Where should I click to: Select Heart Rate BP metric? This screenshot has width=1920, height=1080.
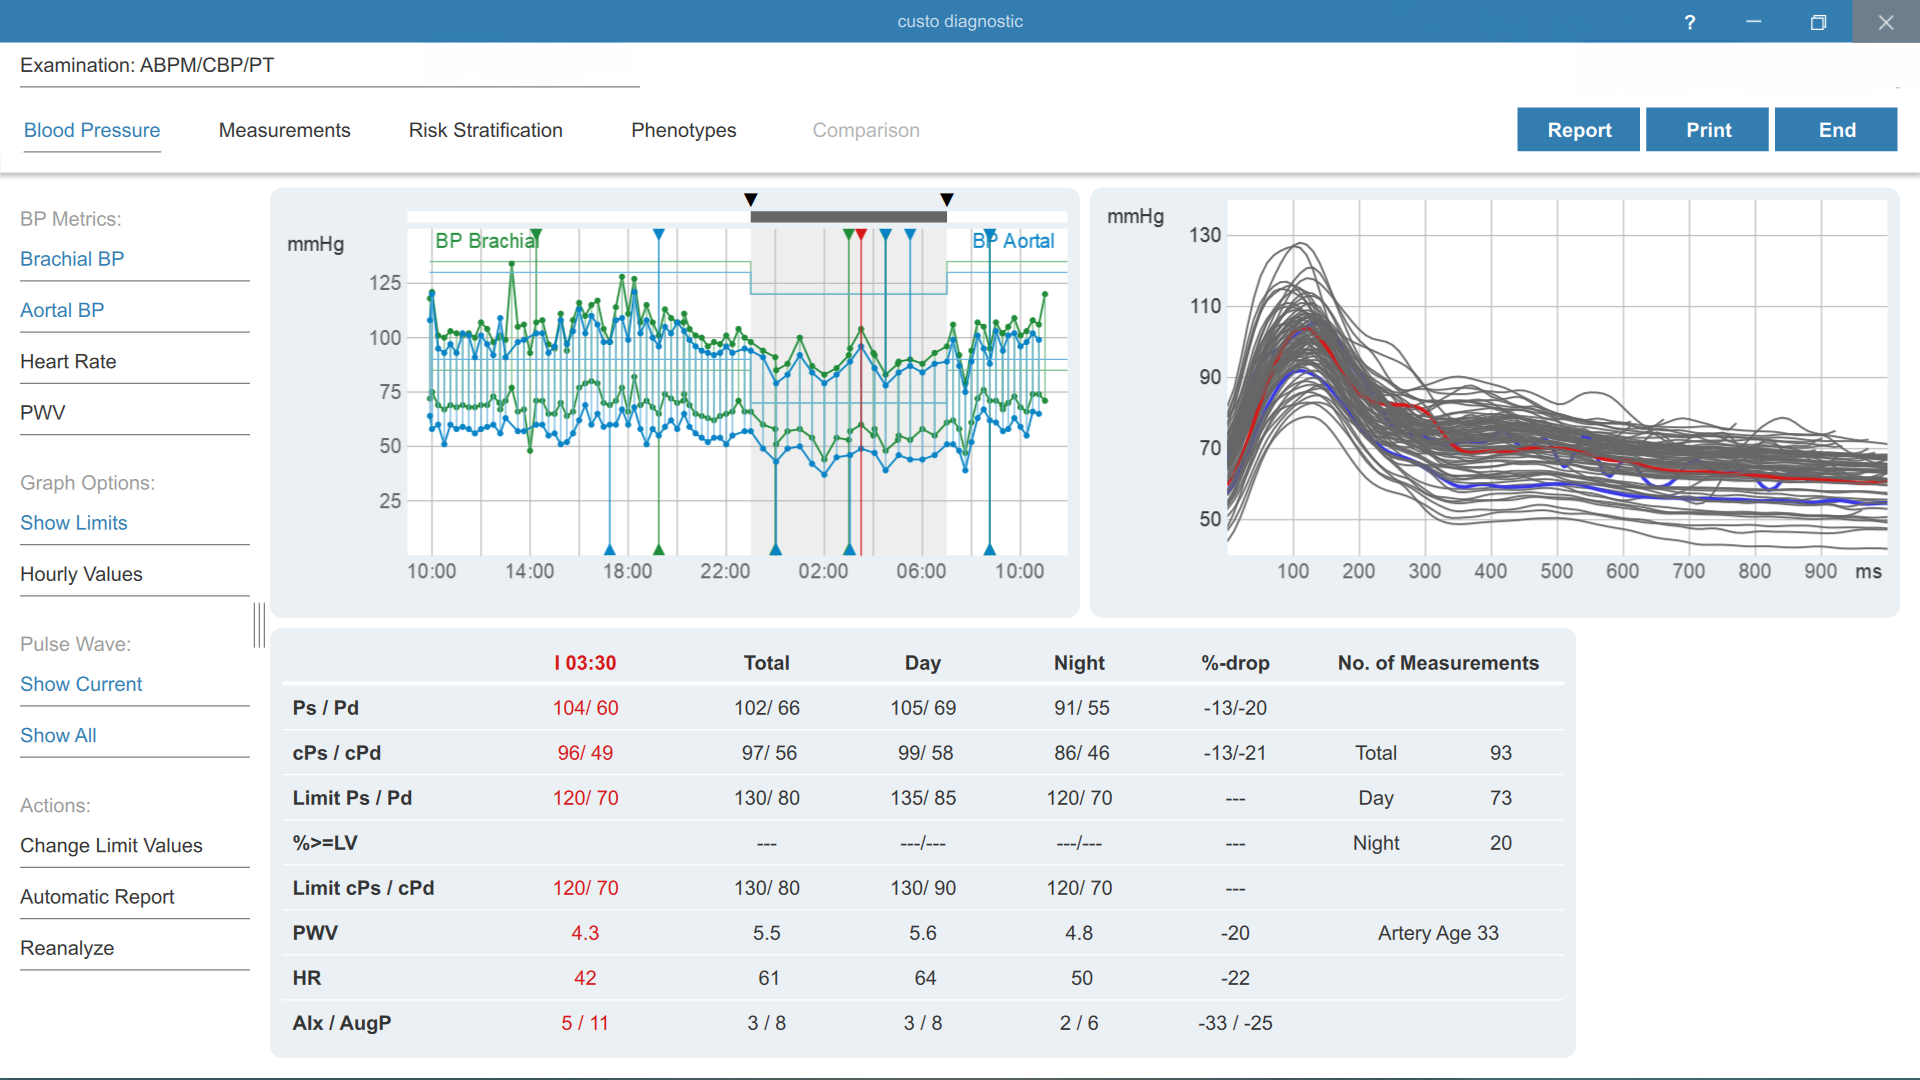tap(68, 361)
